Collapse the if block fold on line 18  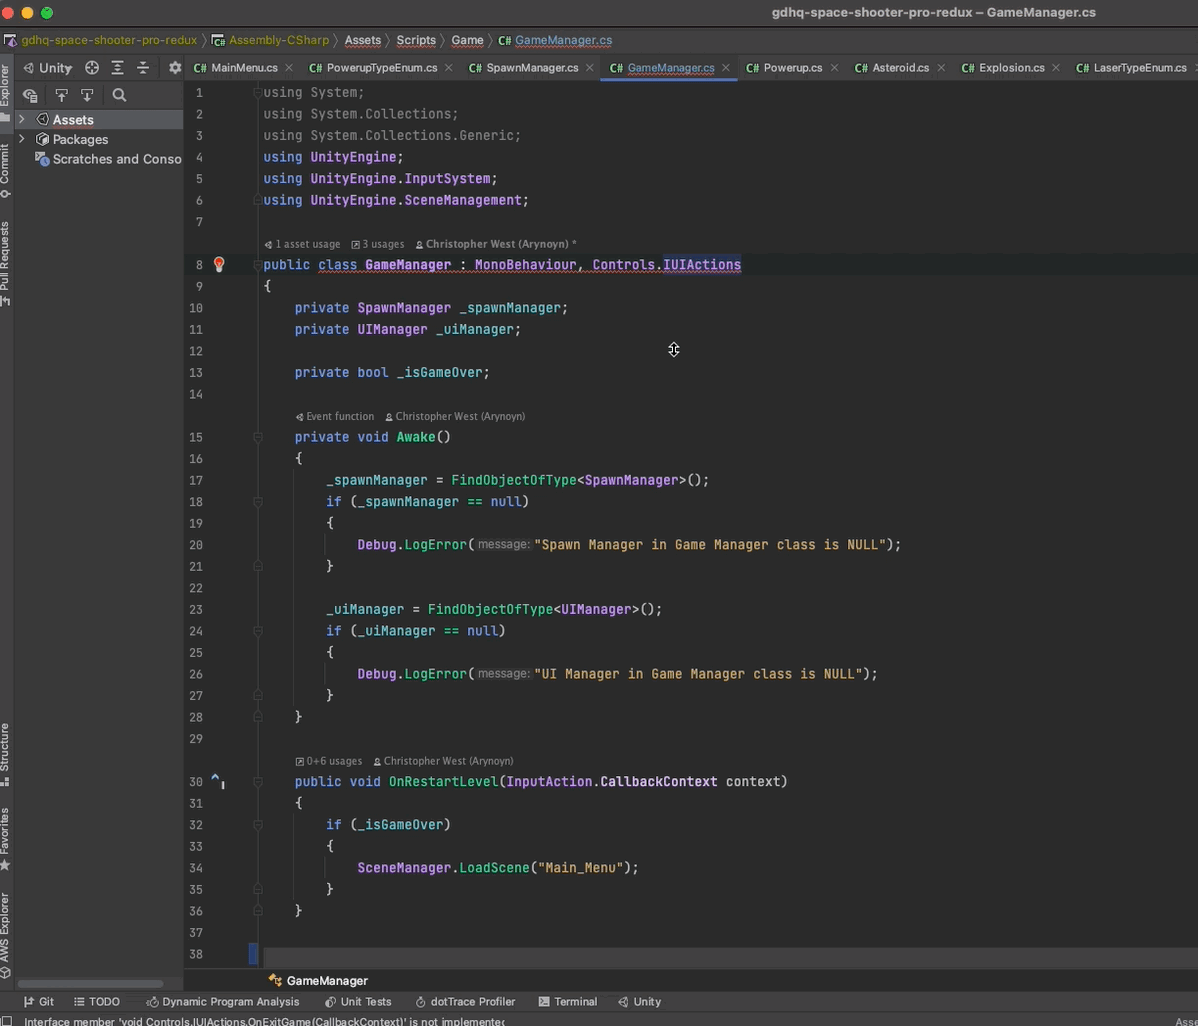tap(257, 502)
